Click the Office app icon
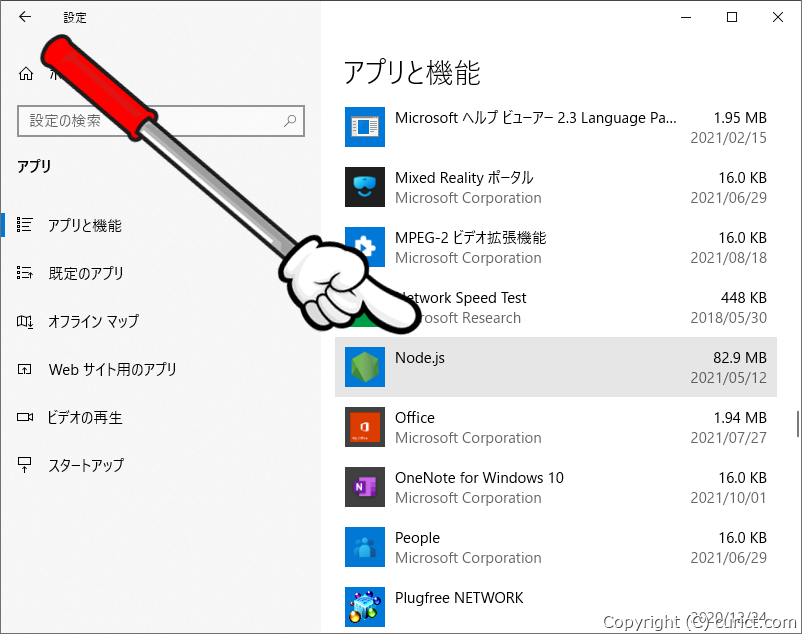 pyautogui.click(x=364, y=427)
